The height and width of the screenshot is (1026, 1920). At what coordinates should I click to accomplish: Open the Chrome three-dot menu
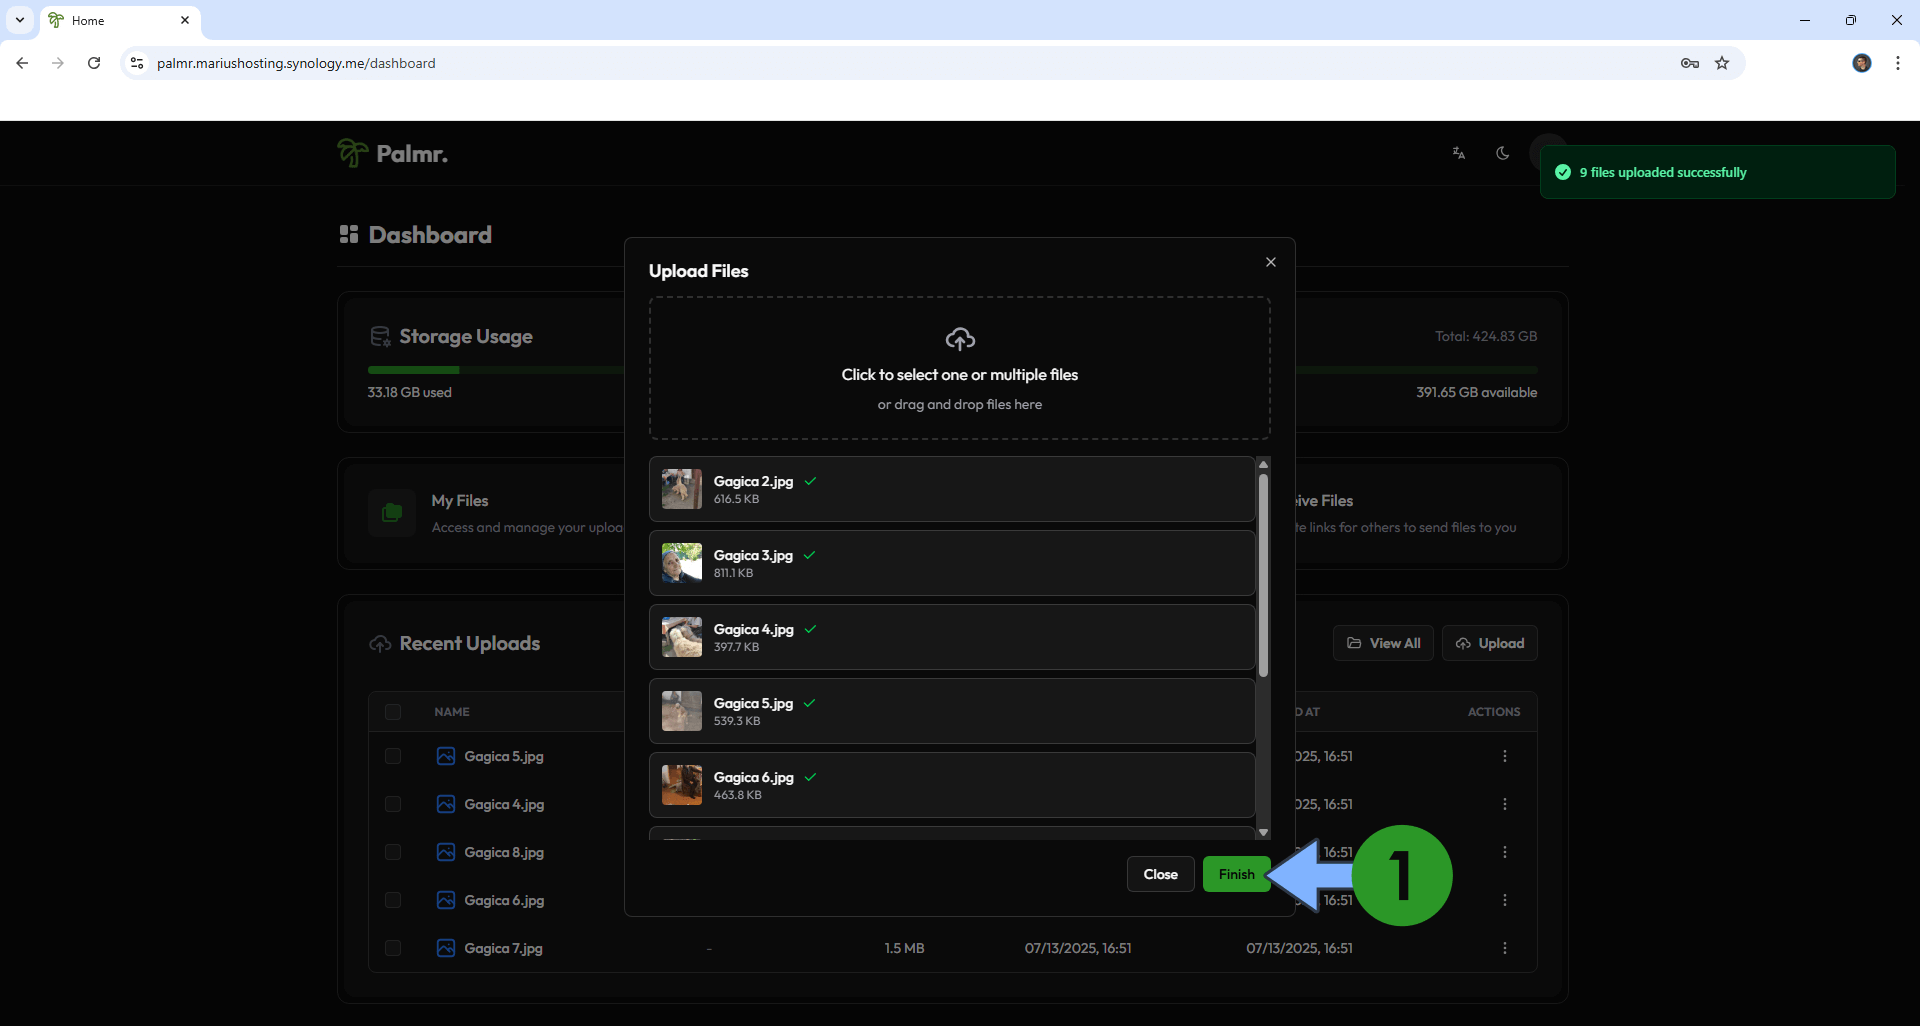[x=1898, y=63]
